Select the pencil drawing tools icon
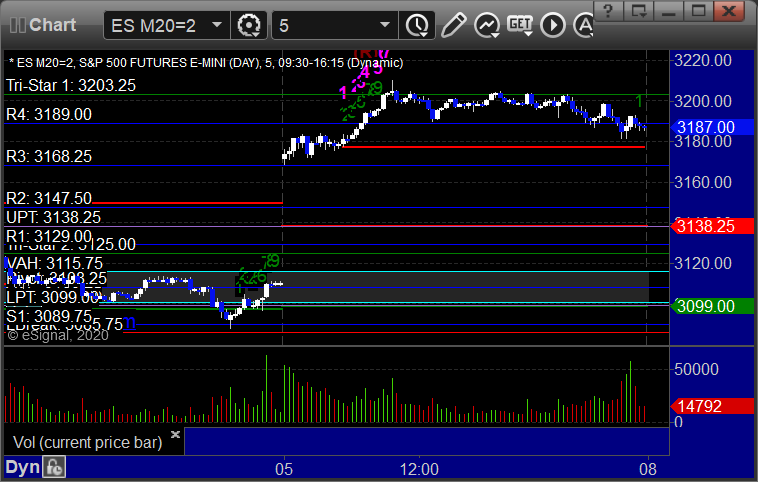Image resolution: width=758 pixels, height=482 pixels. pyautogui.click(x=453, y=25)
